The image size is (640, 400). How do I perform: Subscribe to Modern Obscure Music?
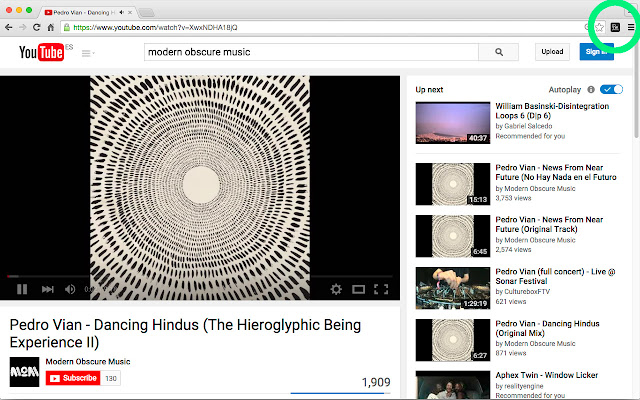73,378
